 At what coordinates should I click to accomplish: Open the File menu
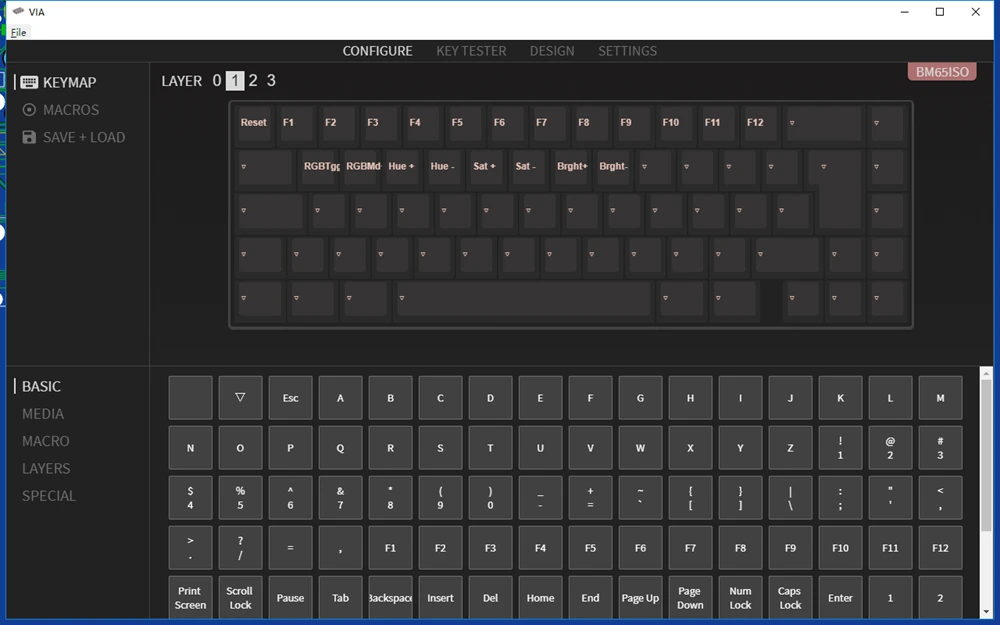pyautogui.click(x=18, y=32)
